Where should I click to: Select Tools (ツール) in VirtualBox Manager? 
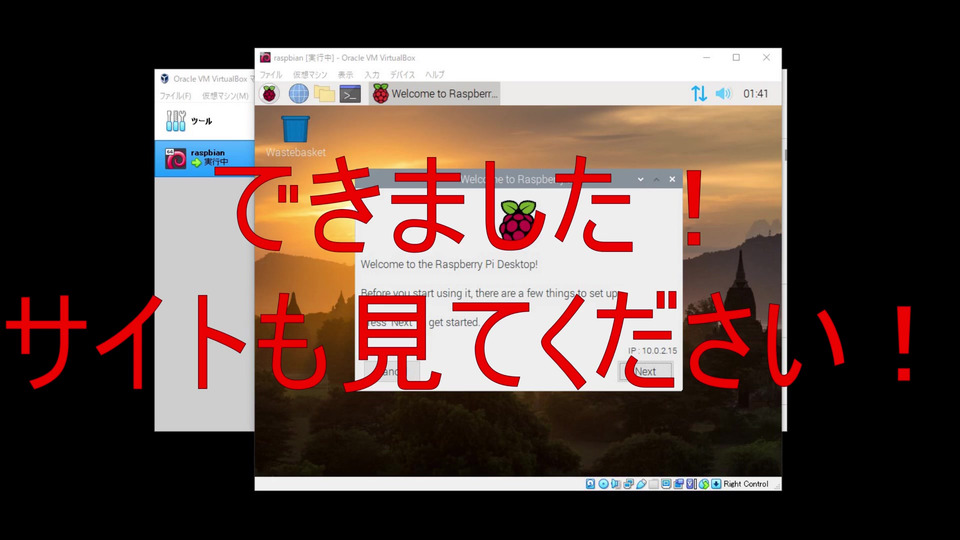click(x=204, y=121)
